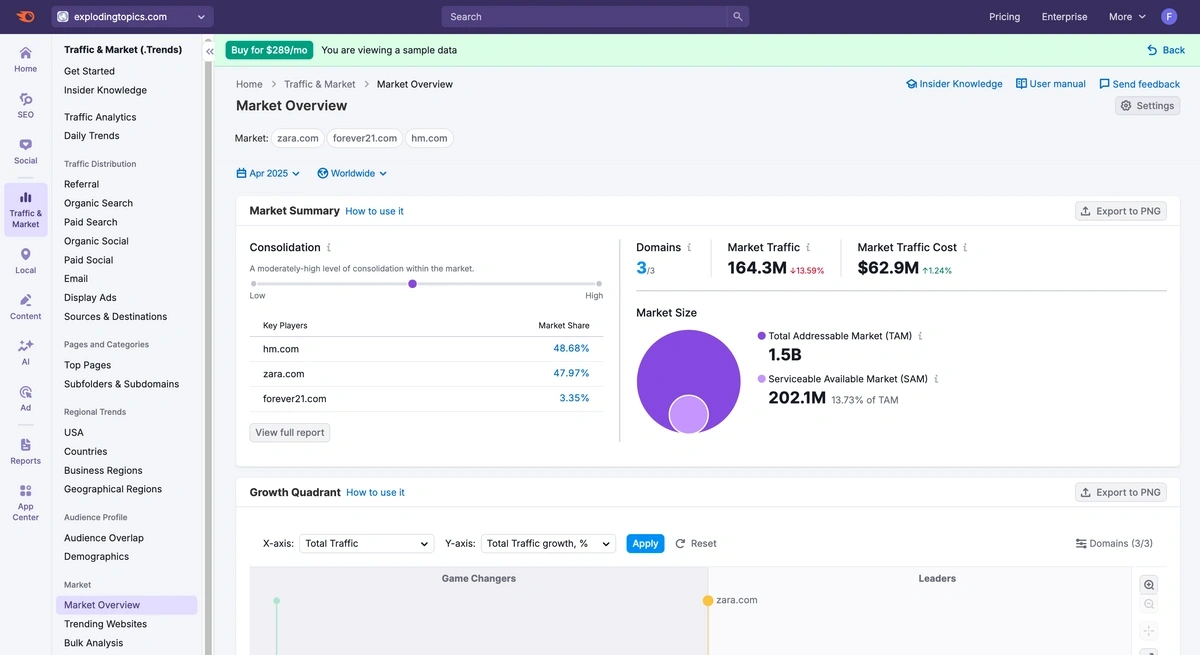The height and width of the screenshot is (655, 1200).
Task: Click the Back link
Action: [1166, 50]
